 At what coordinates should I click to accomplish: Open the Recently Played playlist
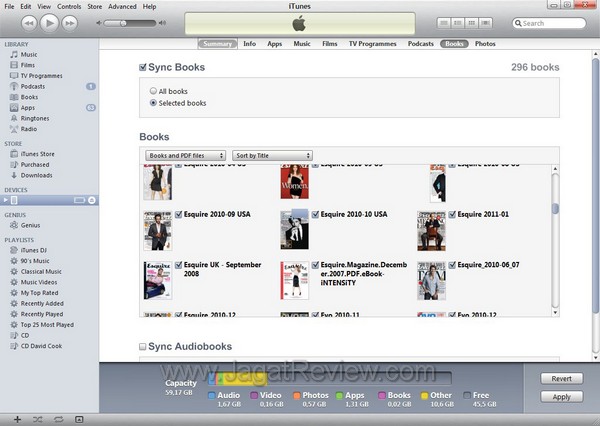coord(42,314)
